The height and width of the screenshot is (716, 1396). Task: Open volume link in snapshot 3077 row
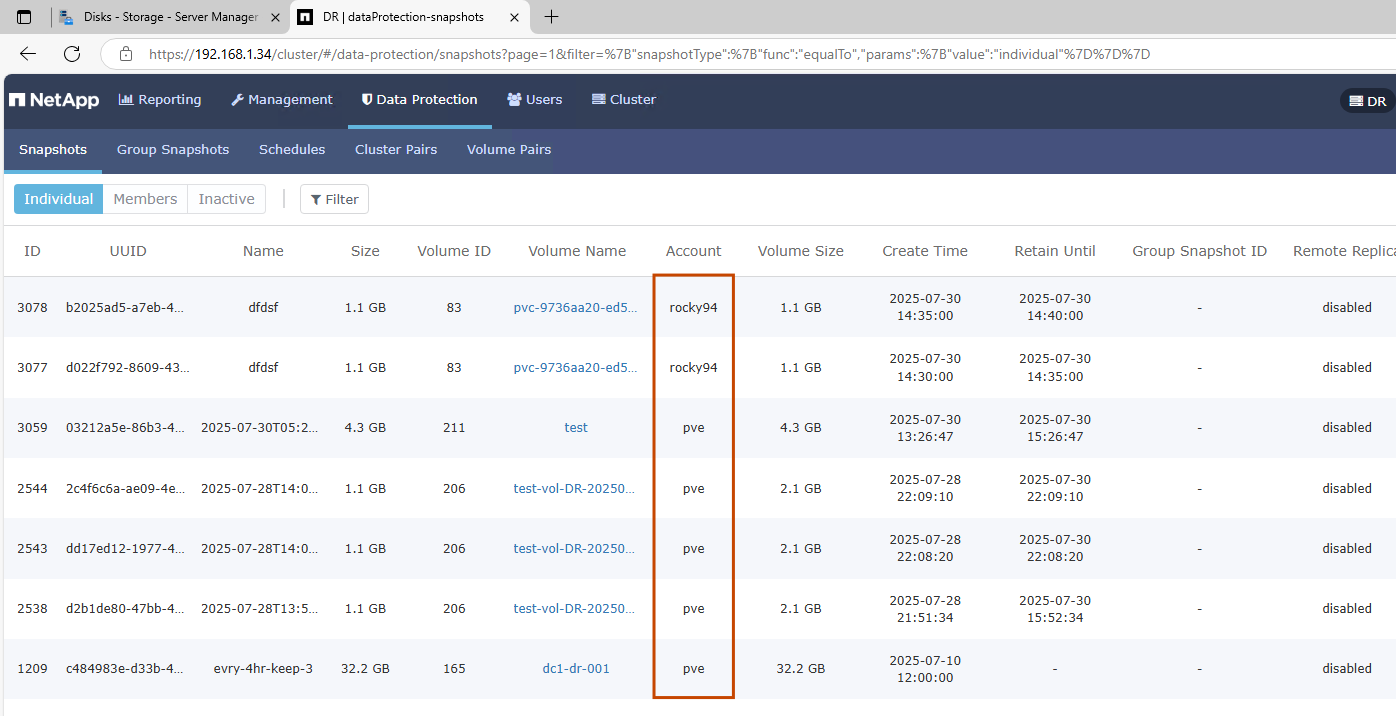pyautogui.click(x=576, y=367)
